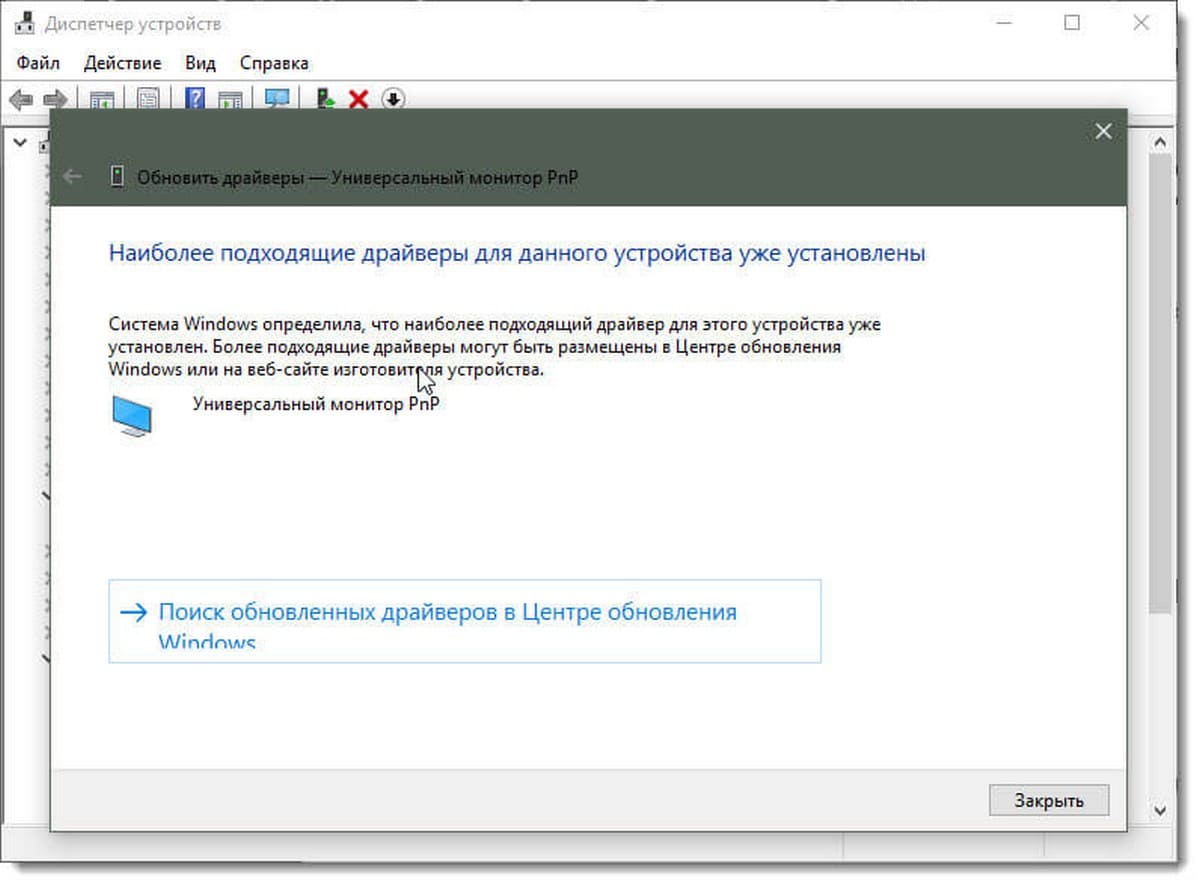The height and width of the screenshot is (885, 1200).
Task: Click the action pane toolbar icon
Action: (x=230, y=98)
